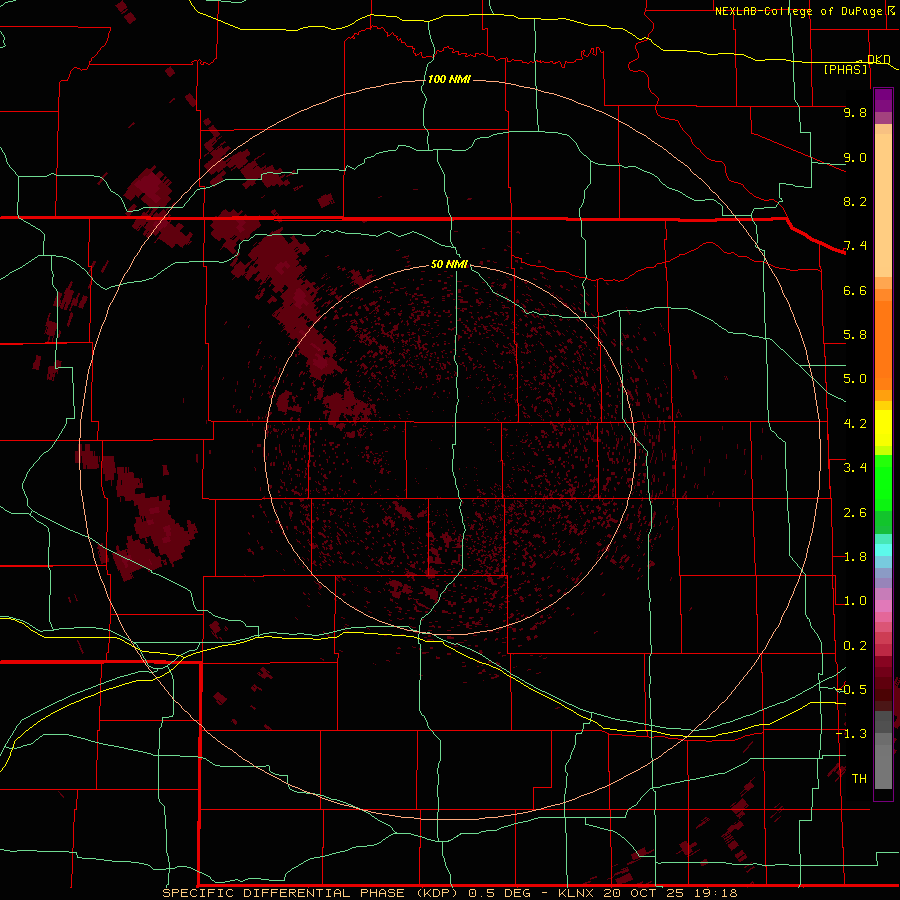Click the 100 NMI range ring label
The image size is (900, 900).
[x=449, y=79]
